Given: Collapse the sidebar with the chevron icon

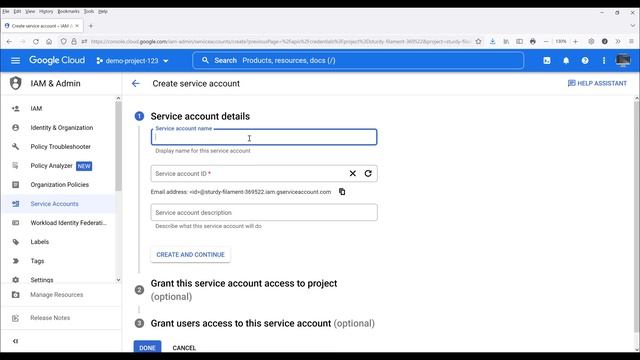Looking at the screenshot, I should click(16, 341).
